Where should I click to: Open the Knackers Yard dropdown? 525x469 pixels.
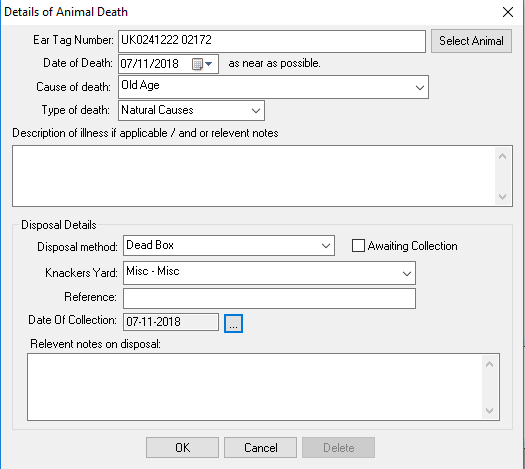[407, 273]
